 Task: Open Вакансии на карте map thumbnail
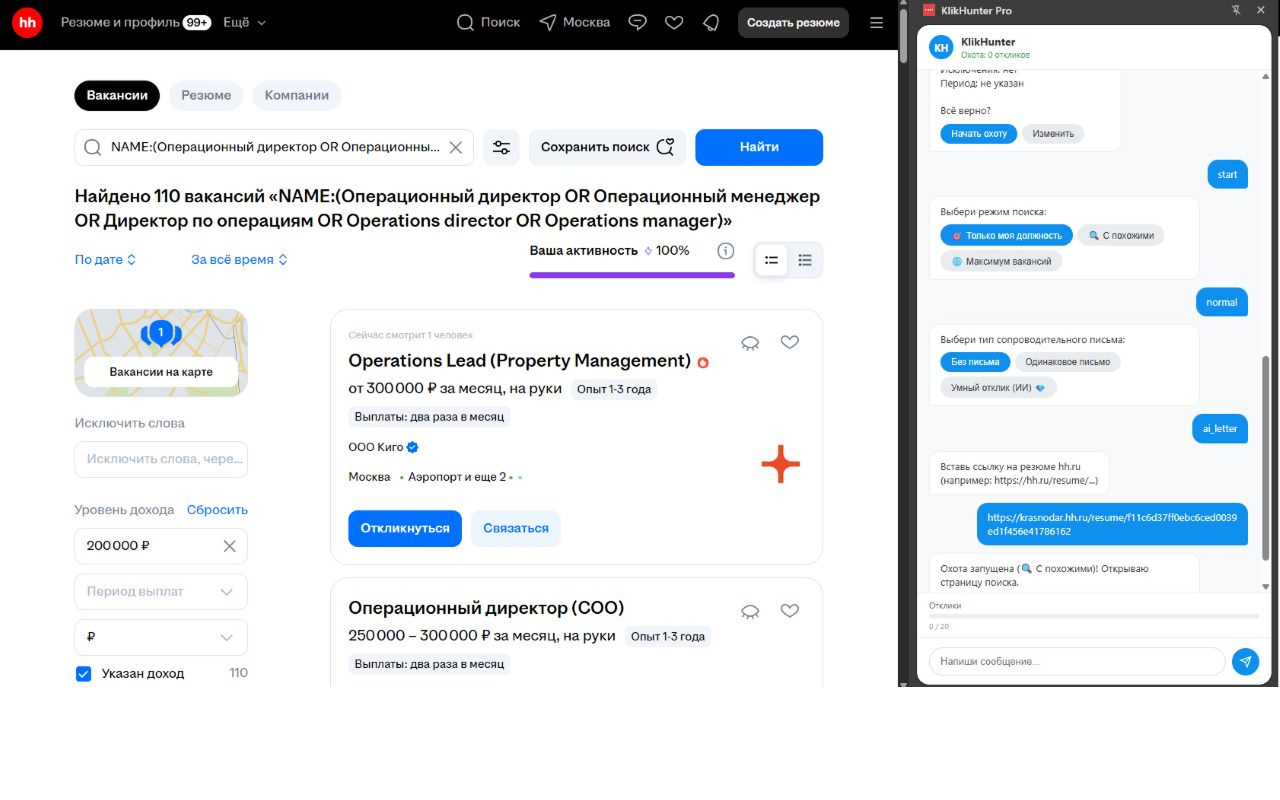[x=161, y=353]
